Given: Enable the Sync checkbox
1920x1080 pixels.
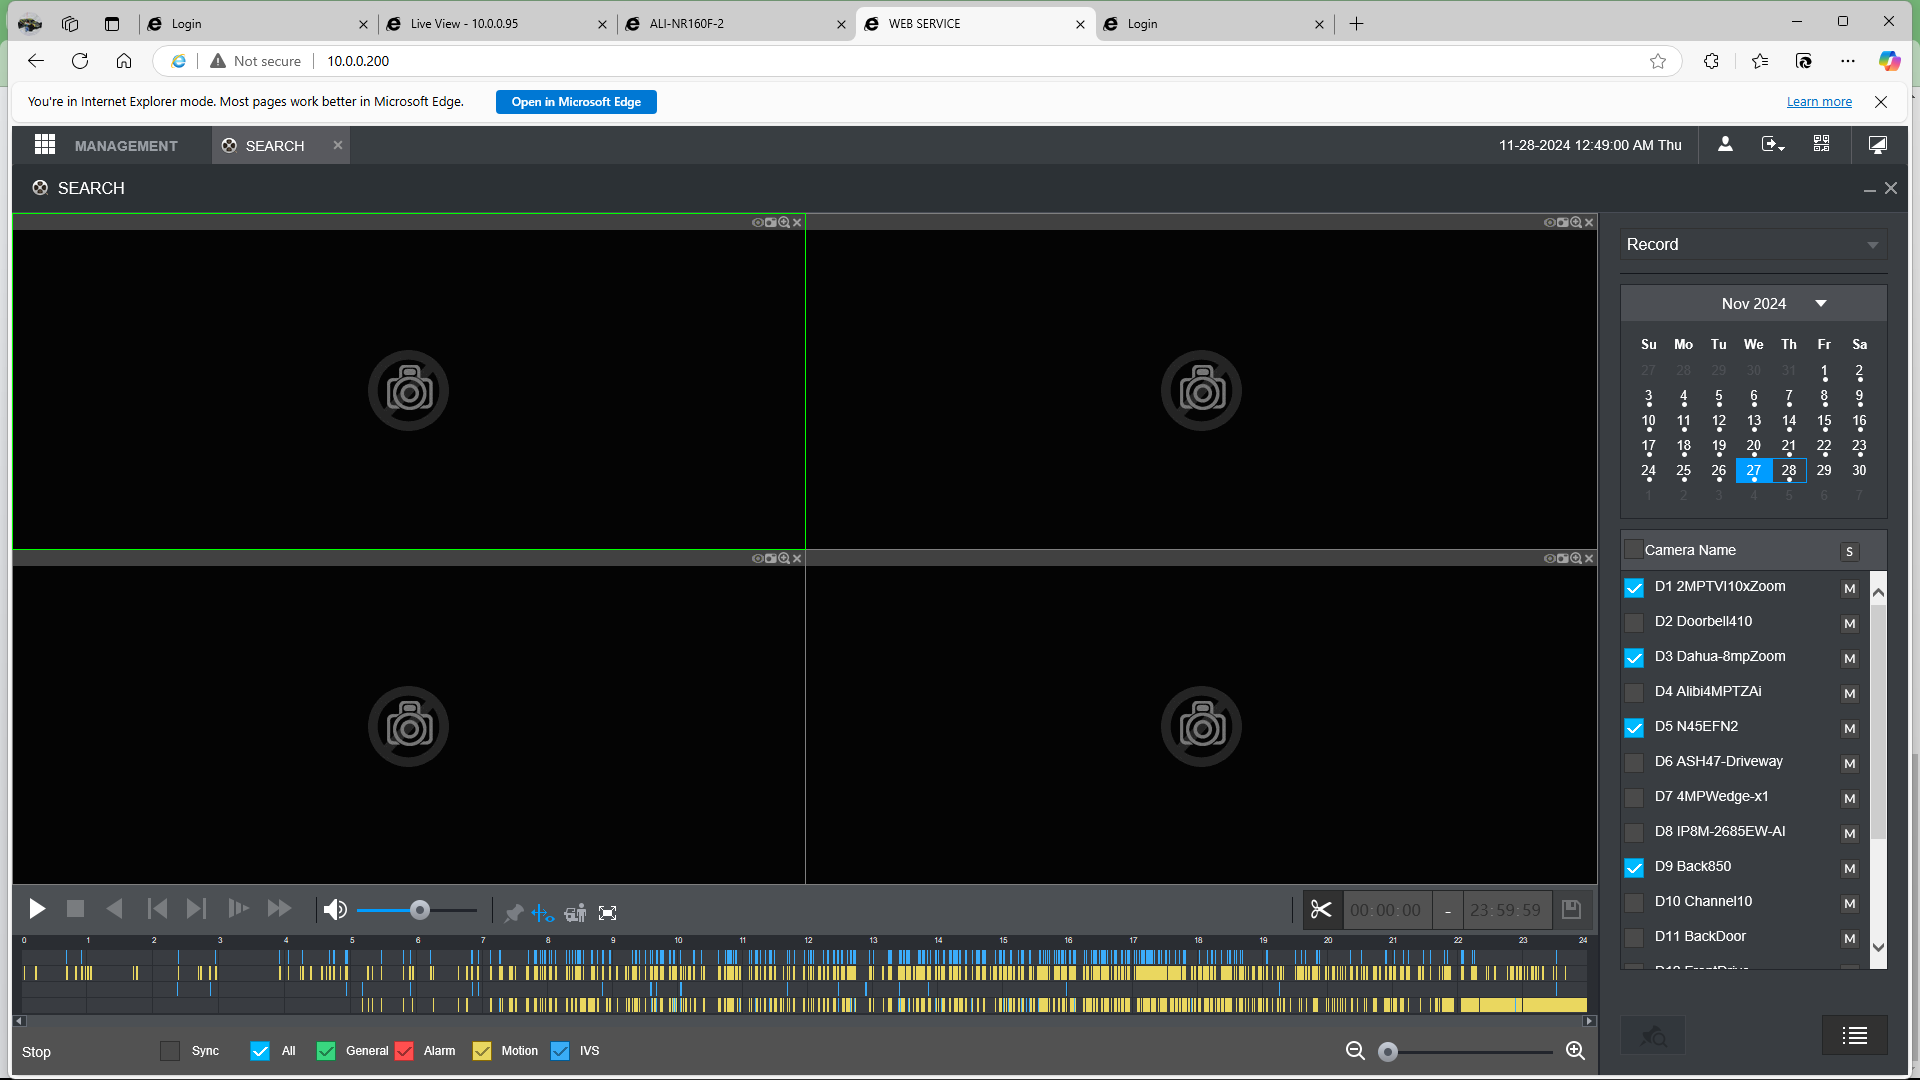Looking at the screenshot, I should click(170, 1051).
